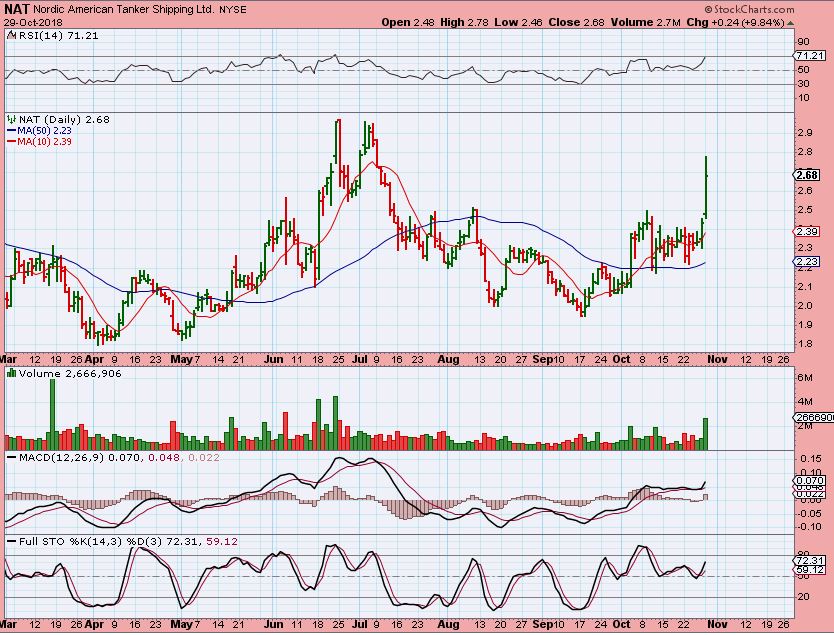This screenshot has width=834, height=635.
Task: Click the 0.070 MACD tag on right axis
Action: (x=810, y=481)
